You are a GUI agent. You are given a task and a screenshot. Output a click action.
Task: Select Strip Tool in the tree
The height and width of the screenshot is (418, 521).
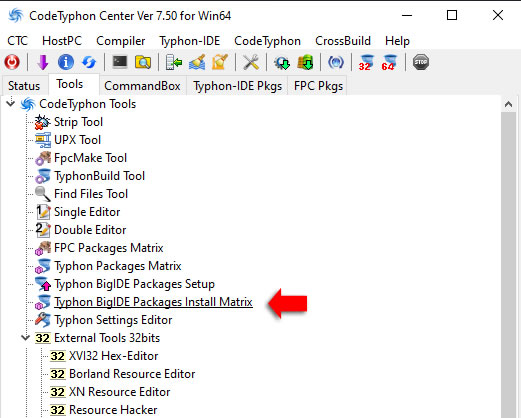78,122
